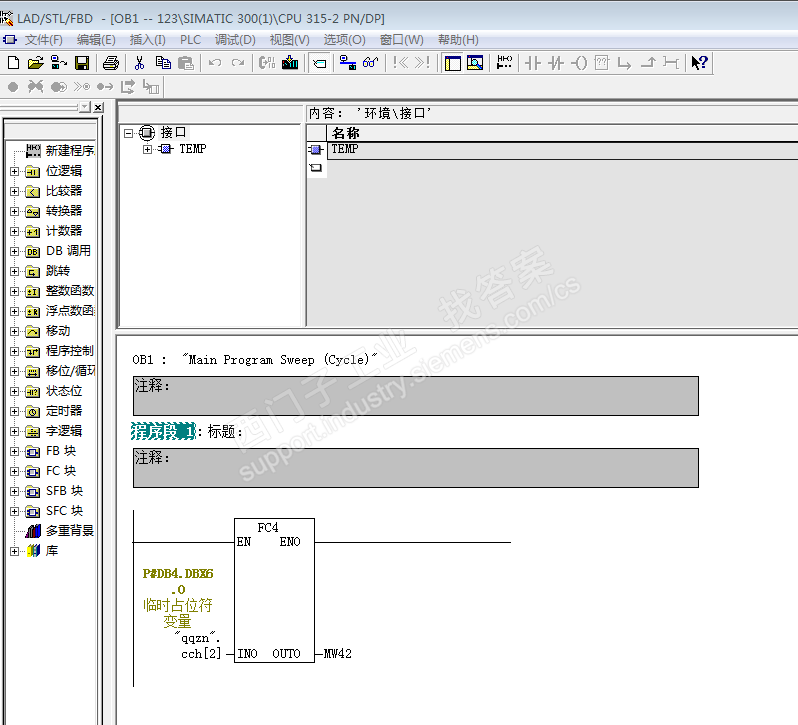Screen dimensions: 798x725
Task: Open the 选项(O) menu
Action: tap(345, 40)
